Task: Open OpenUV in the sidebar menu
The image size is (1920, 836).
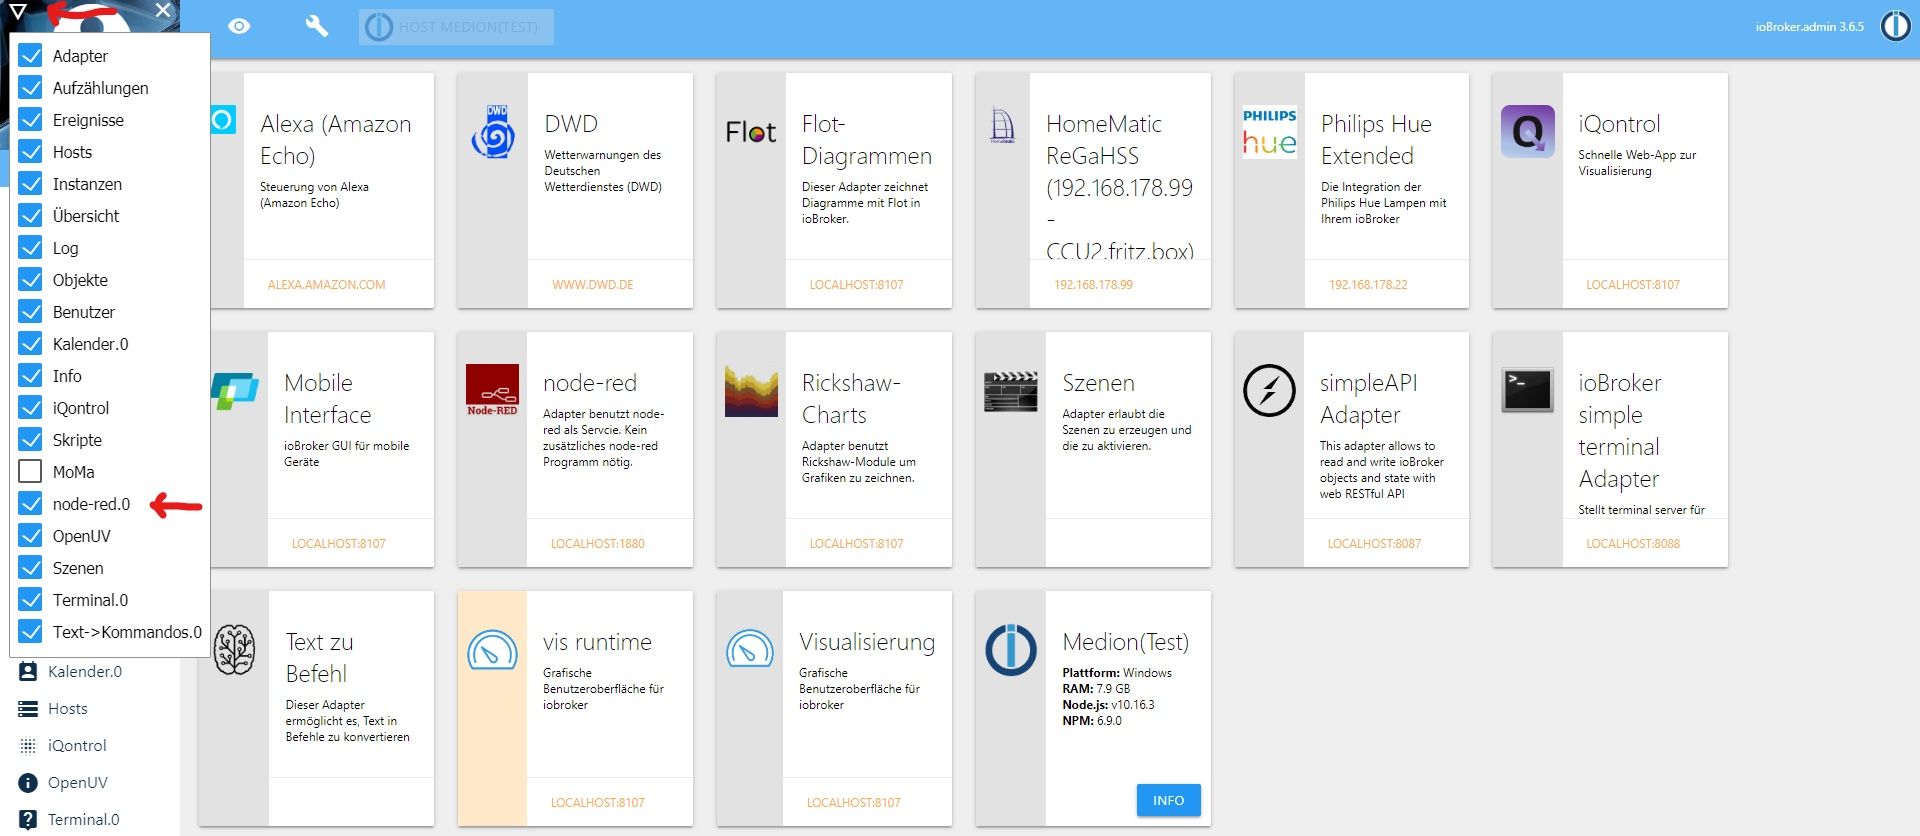Action: [x=78, y=783]
